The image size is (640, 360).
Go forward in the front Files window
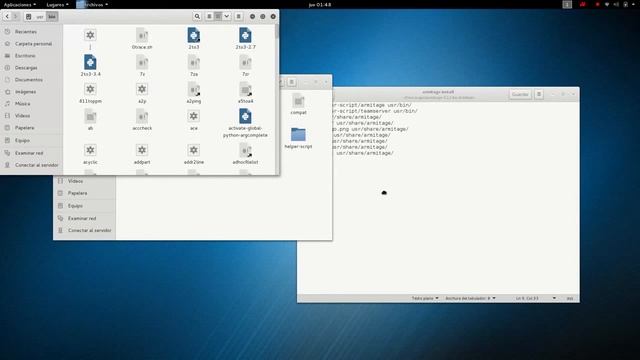click(16, 16)
